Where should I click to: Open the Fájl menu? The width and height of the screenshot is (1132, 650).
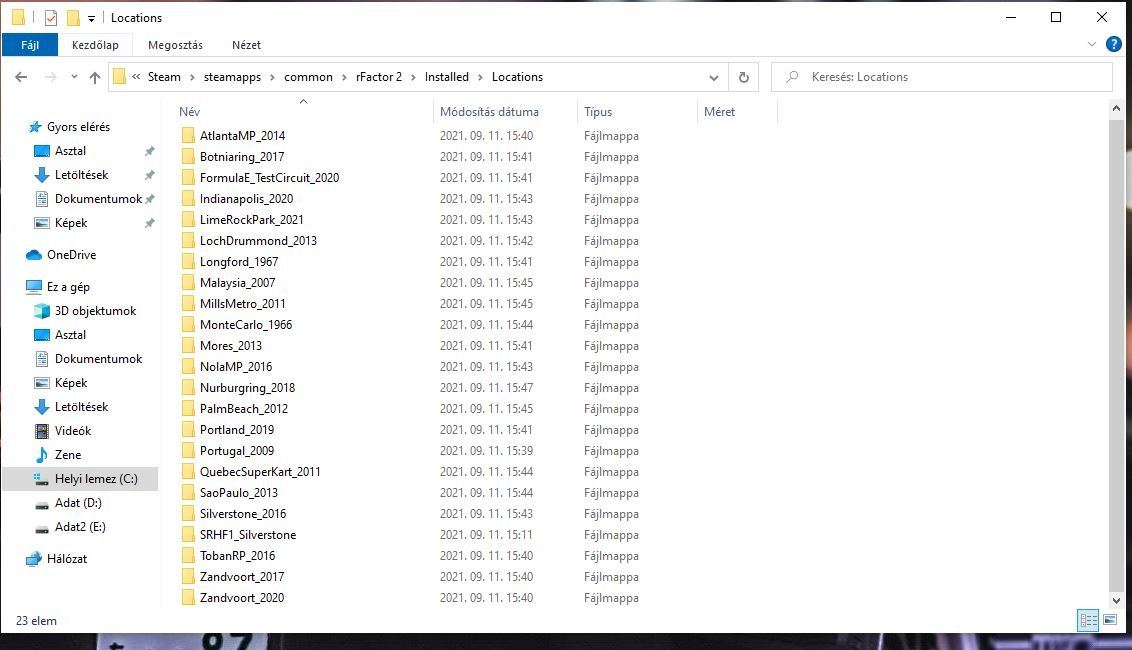(30, 45)
